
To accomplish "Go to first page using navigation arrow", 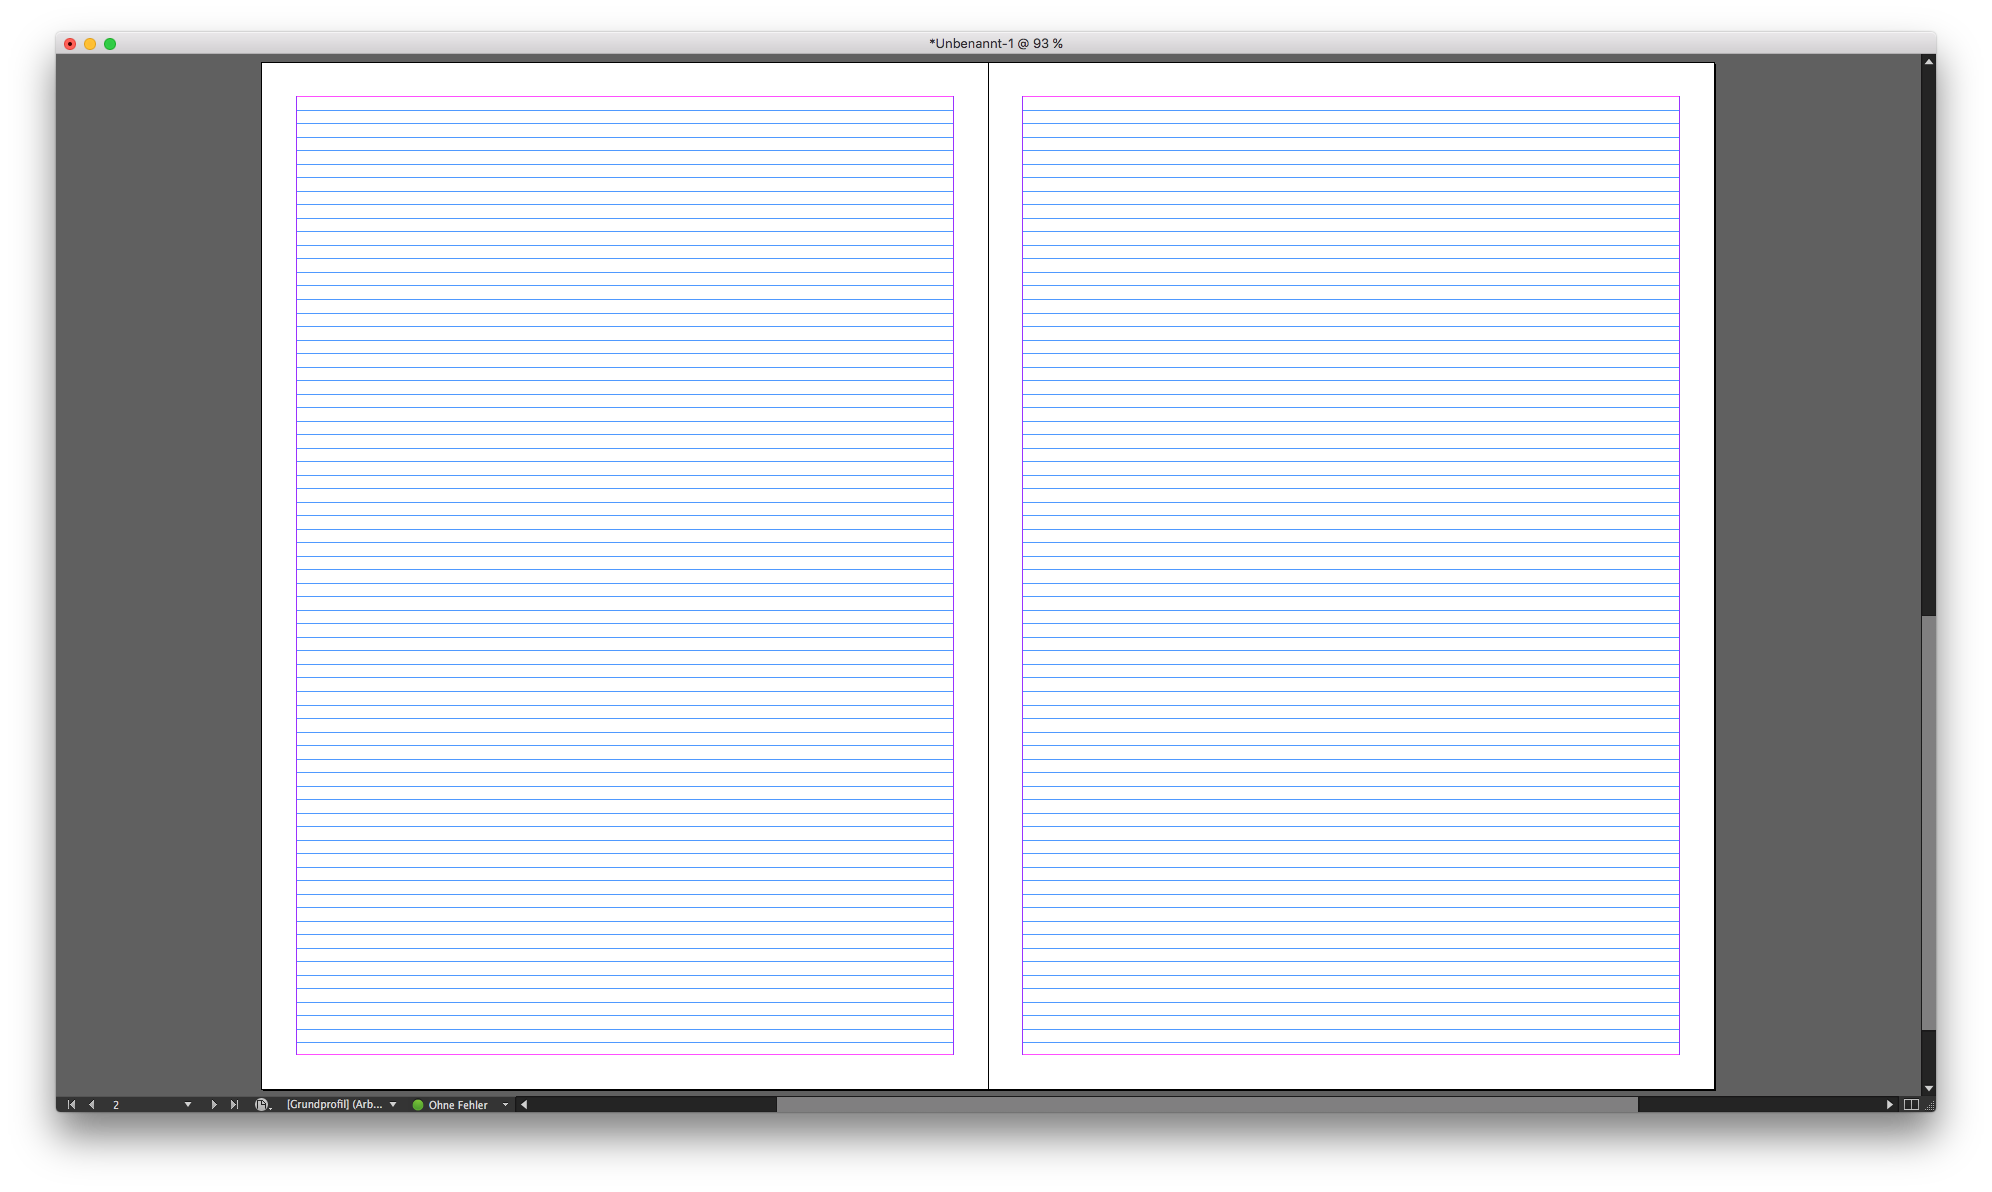I will 71,1105.
